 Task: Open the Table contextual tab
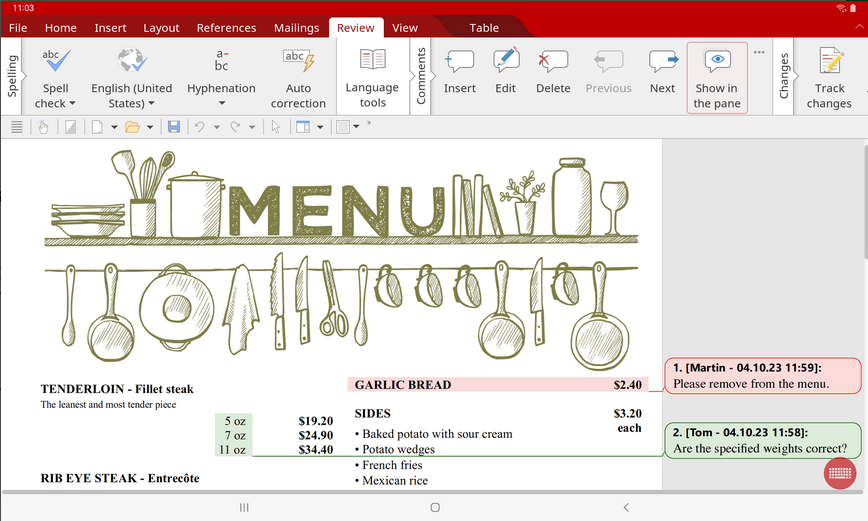click(x=484, y=28)
